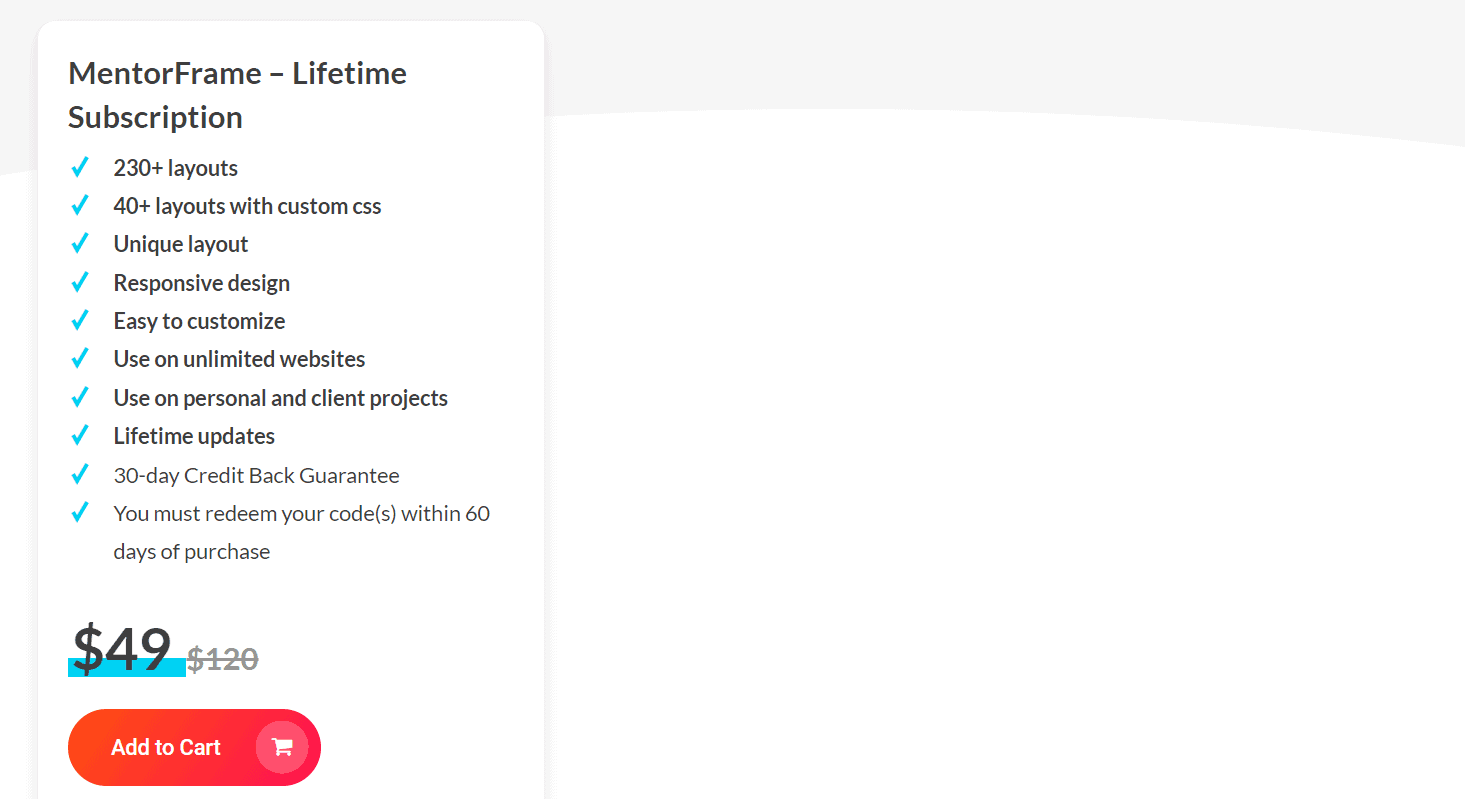Select the Responsive design list entry

(201, 281)
